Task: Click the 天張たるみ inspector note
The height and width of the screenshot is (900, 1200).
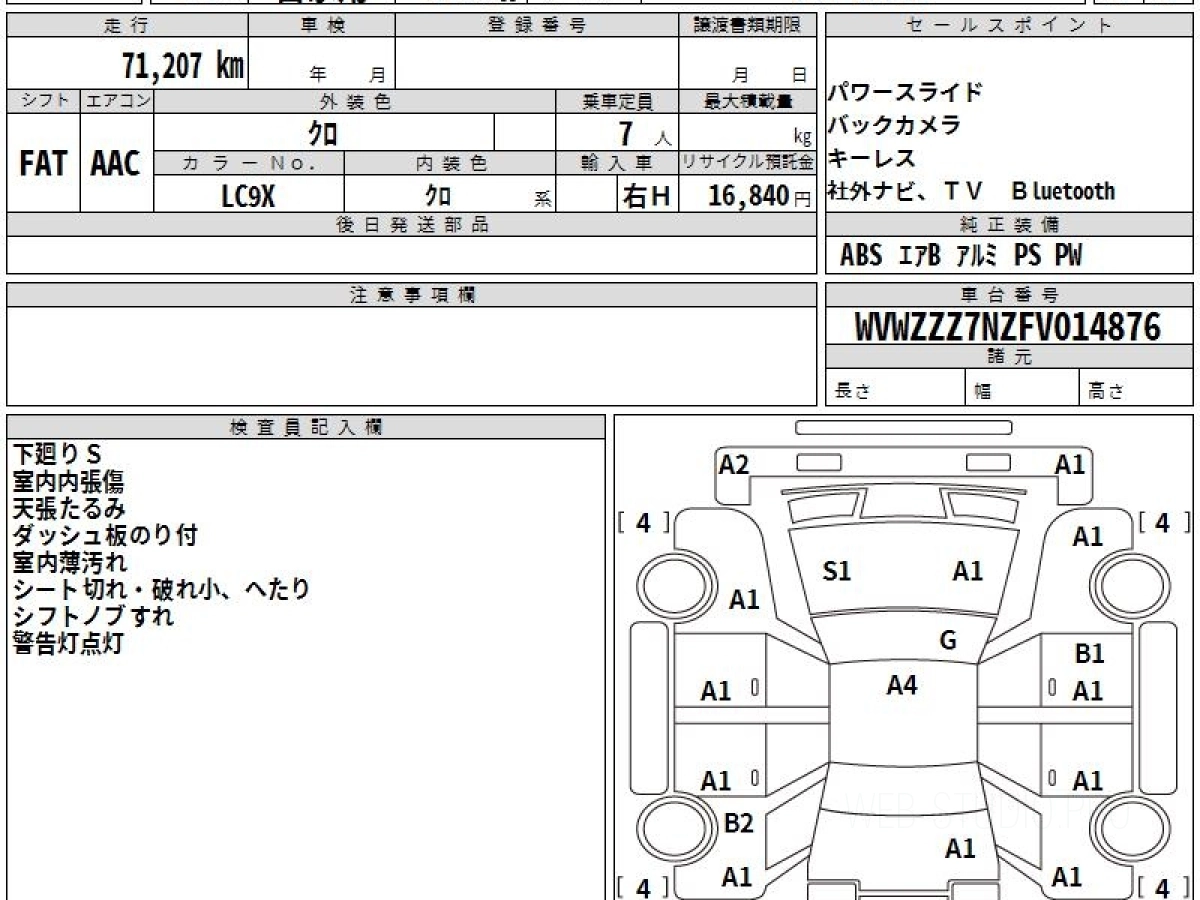Action: pyautogui.click(x=69, y=509)
